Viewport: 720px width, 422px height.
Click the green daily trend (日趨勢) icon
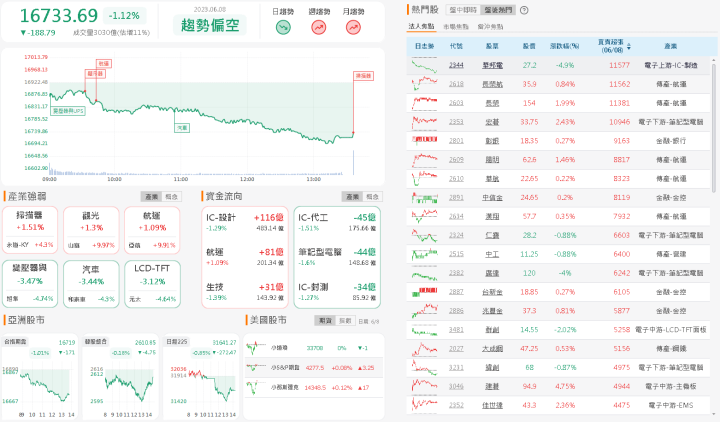pos(283,28)
